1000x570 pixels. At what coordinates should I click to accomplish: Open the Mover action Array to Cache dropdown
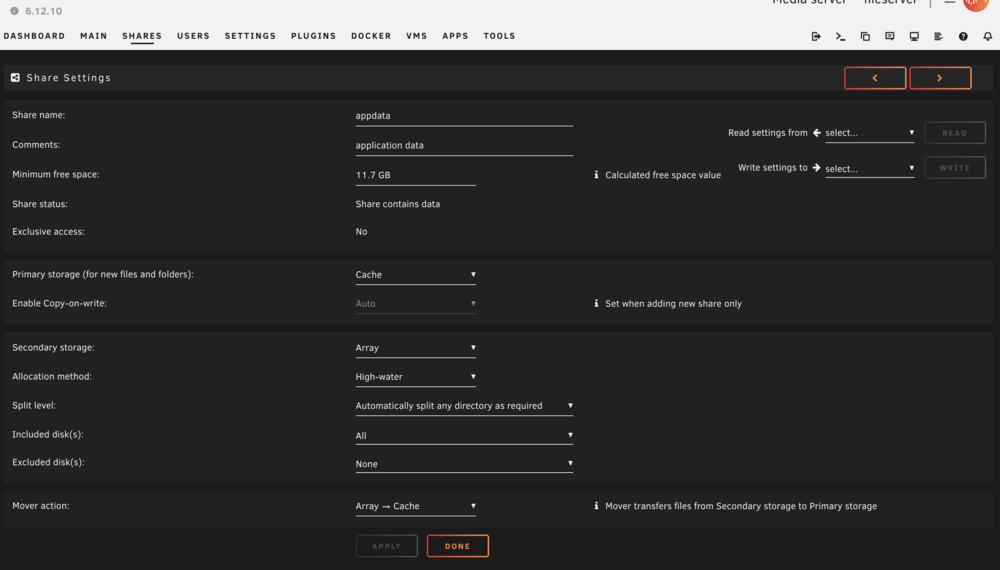[x=415, y=506]
